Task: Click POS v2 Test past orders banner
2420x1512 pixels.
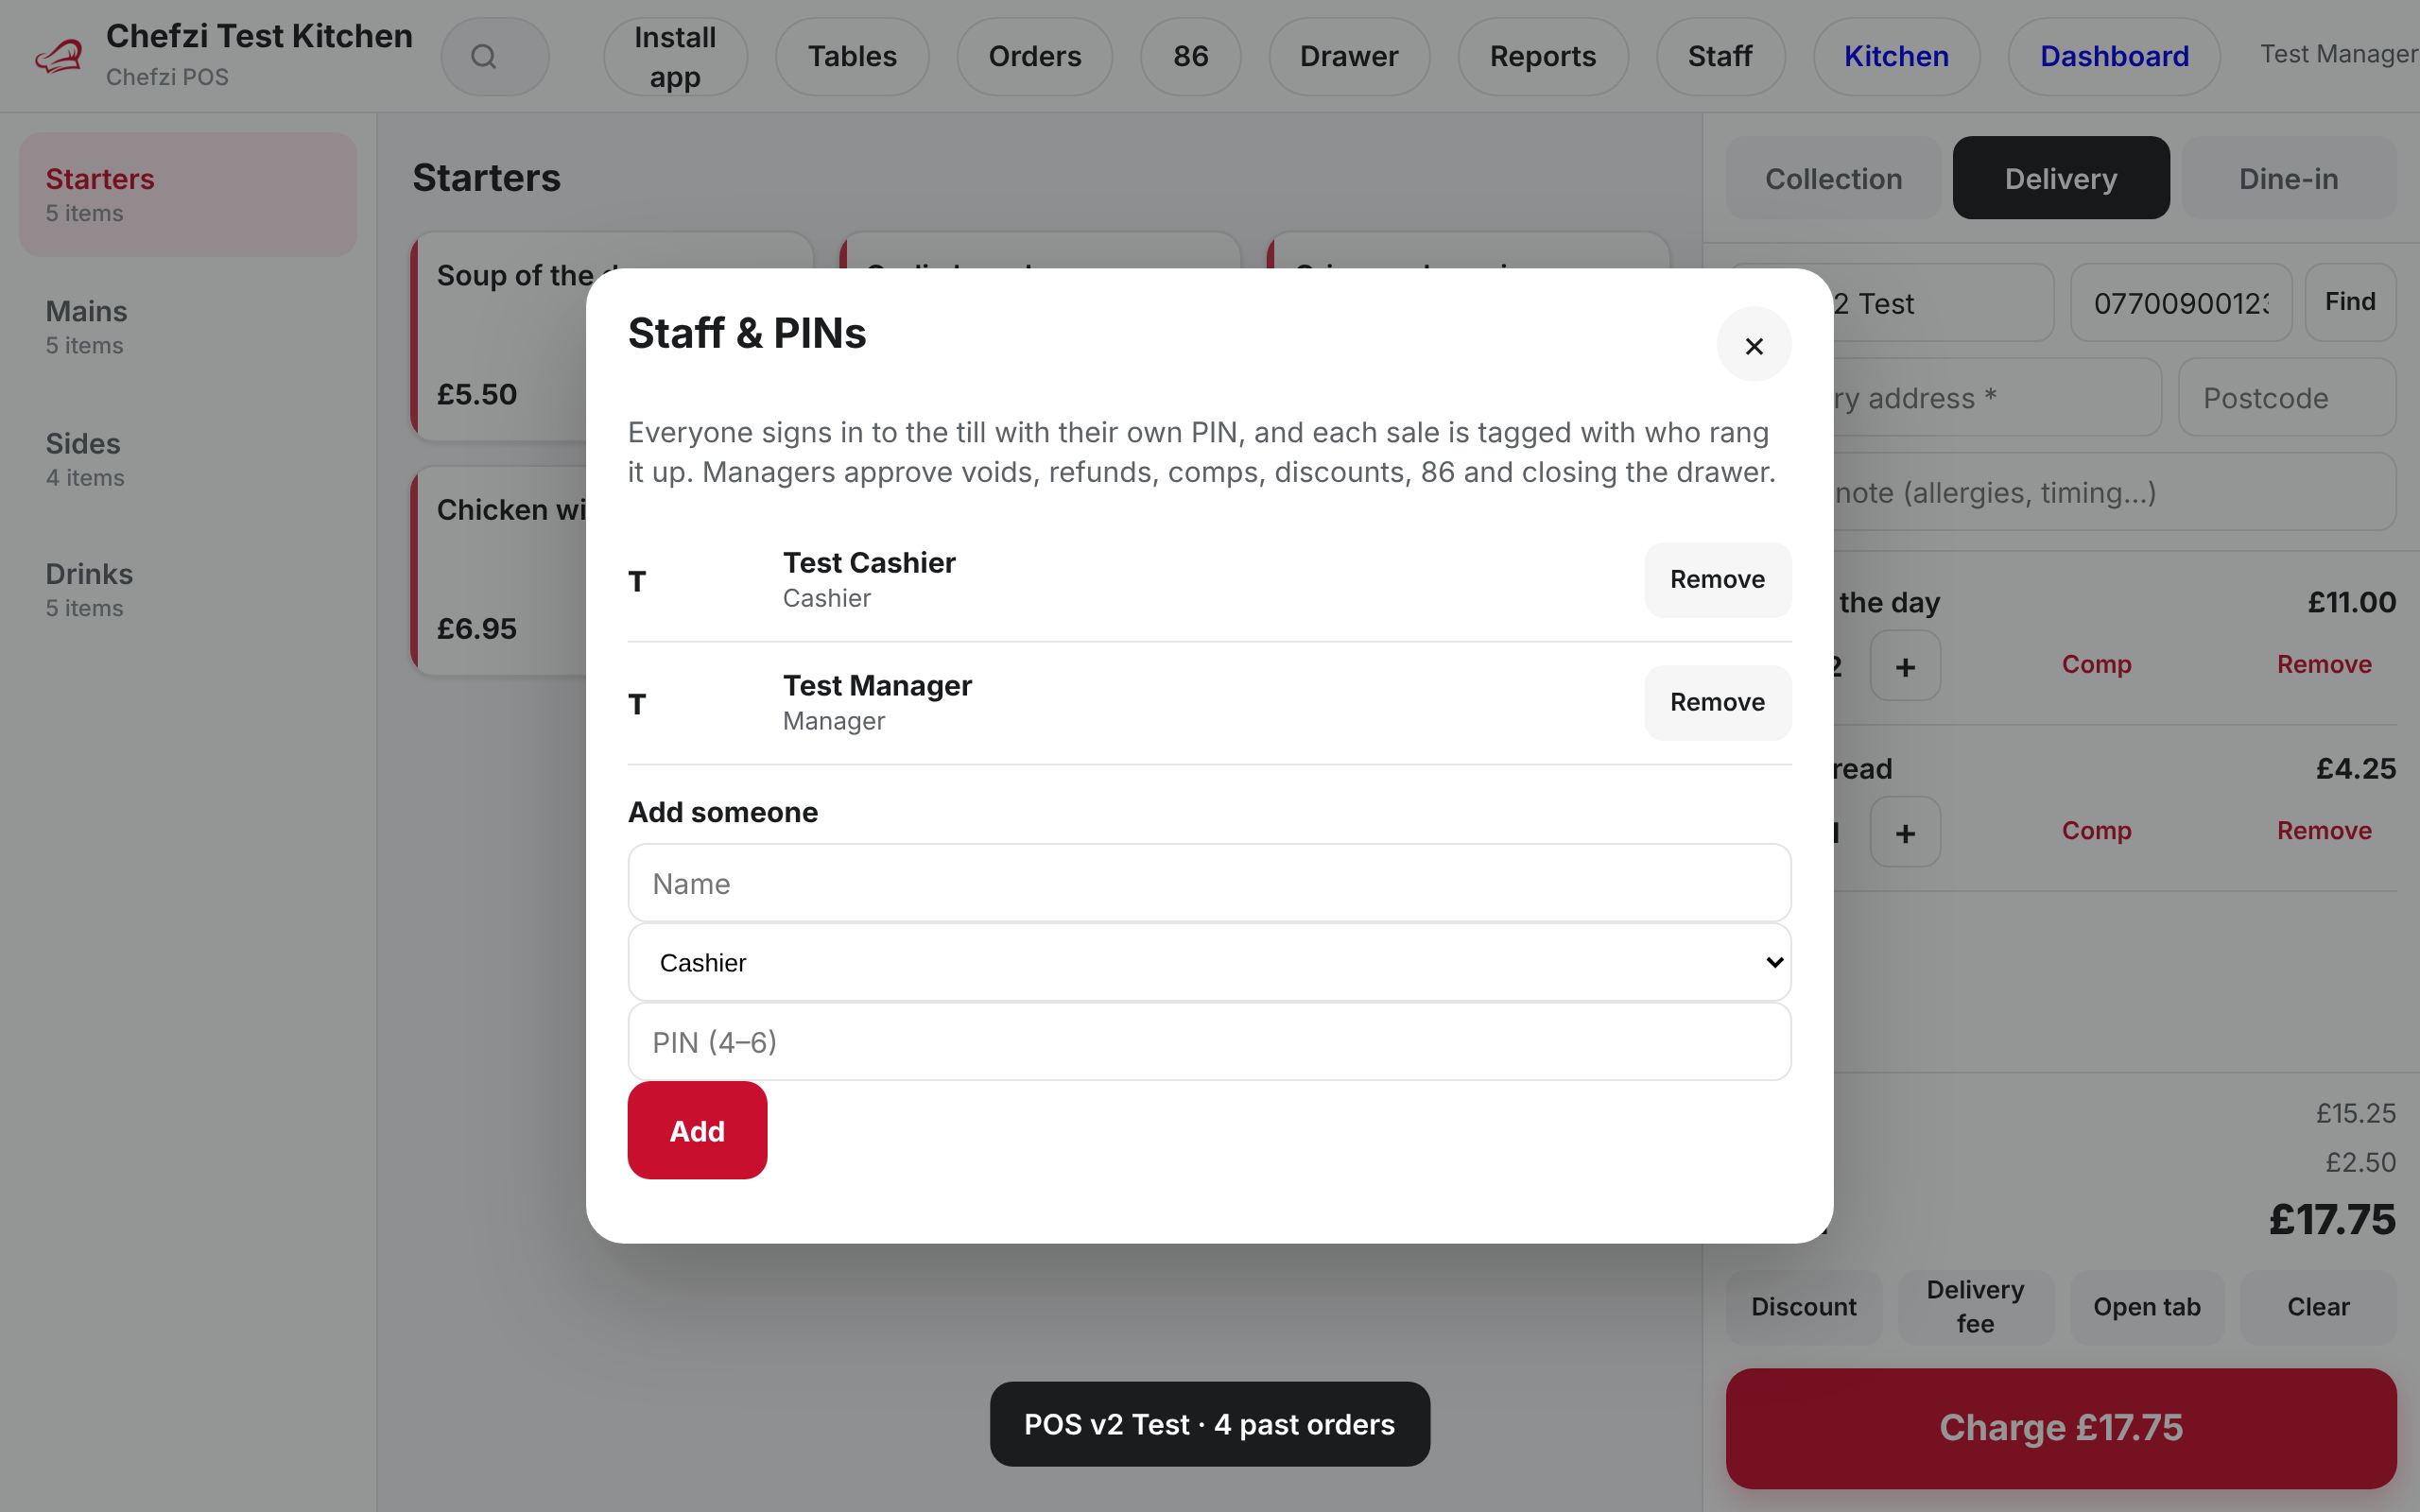Action: tap(1209, 1424)
